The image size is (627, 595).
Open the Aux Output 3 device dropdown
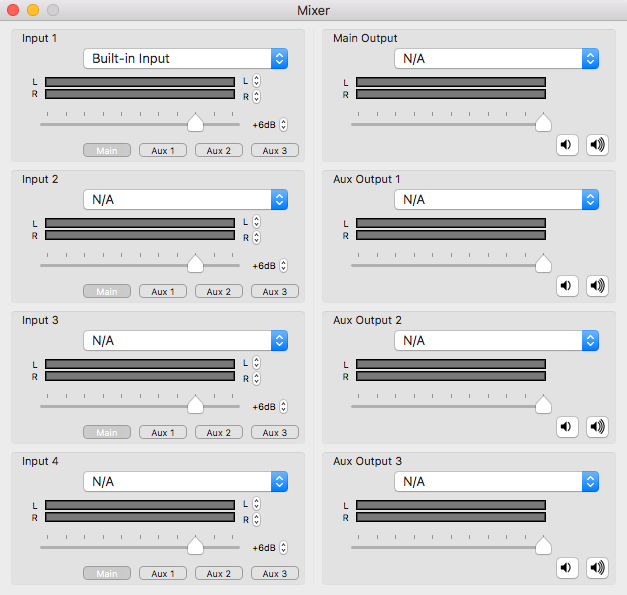(x=496, y=481)
